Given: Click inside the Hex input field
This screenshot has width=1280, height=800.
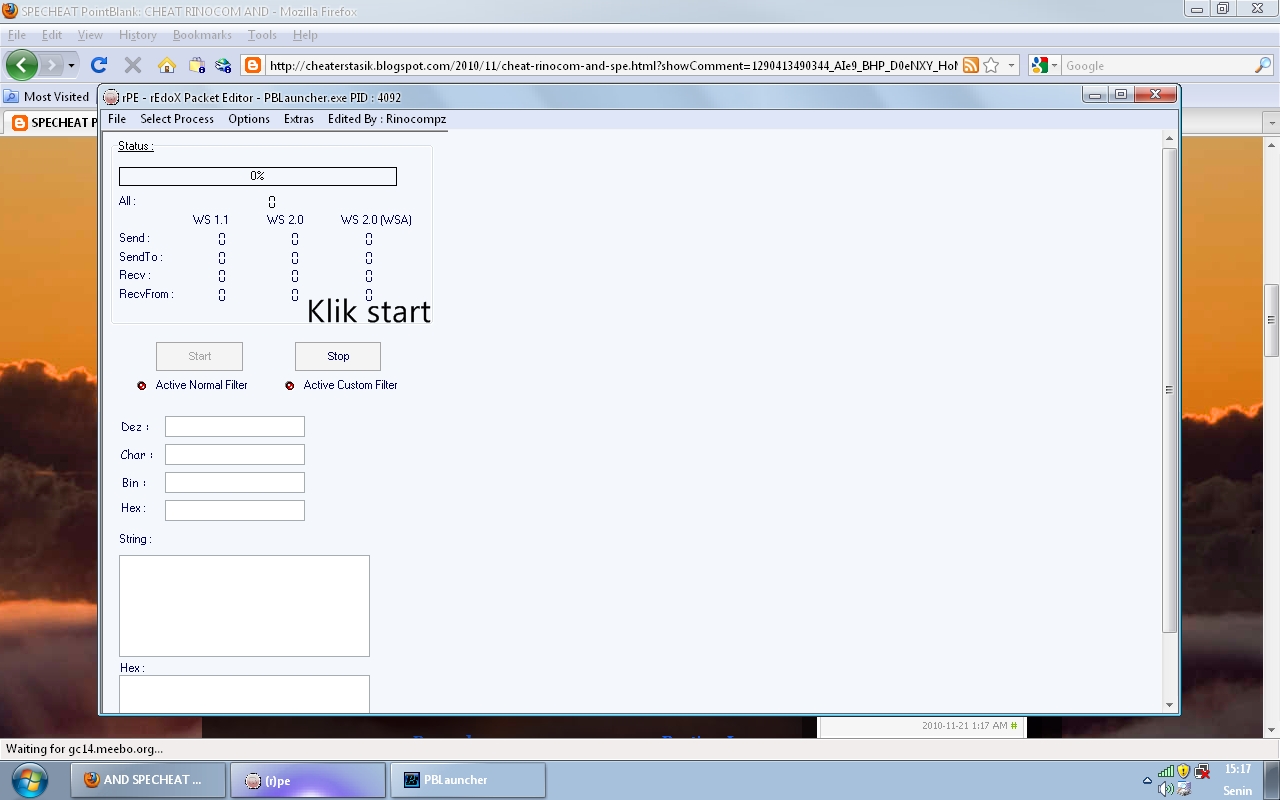Looking at the screenshot, I should [234, 509].
